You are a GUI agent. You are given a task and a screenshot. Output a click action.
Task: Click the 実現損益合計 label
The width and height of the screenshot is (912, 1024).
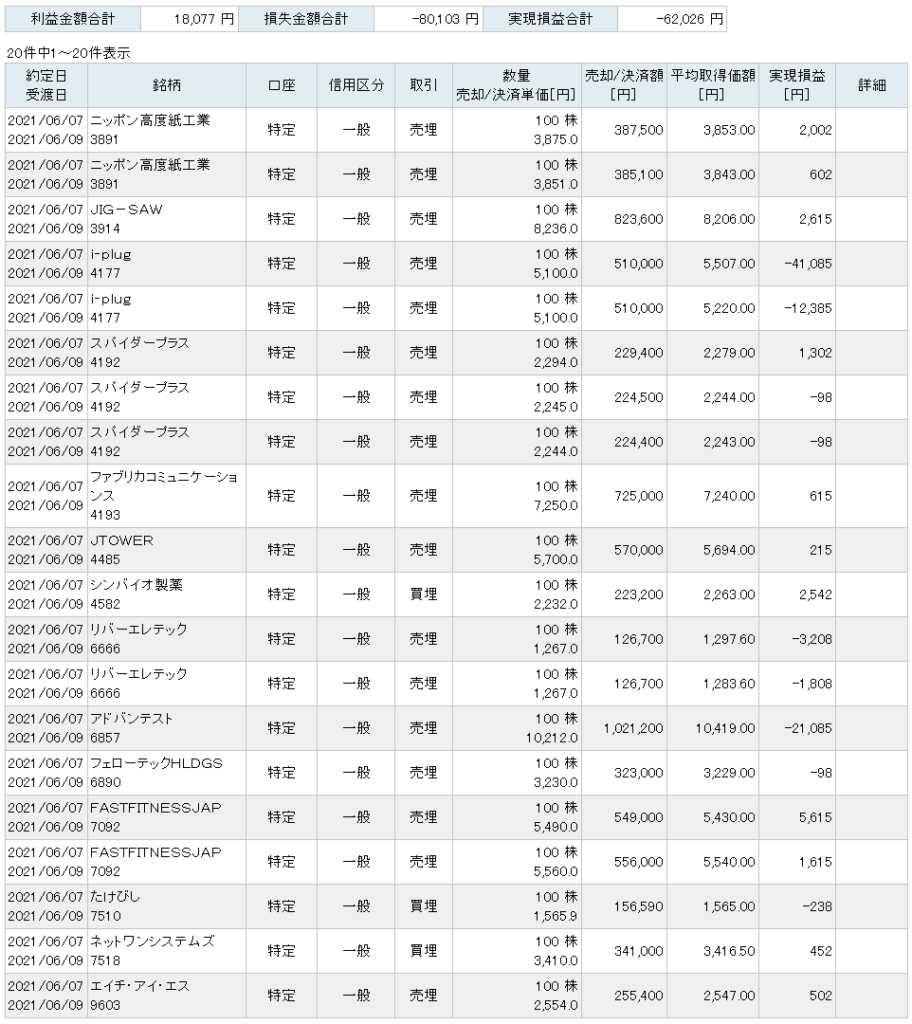[550, 20]
